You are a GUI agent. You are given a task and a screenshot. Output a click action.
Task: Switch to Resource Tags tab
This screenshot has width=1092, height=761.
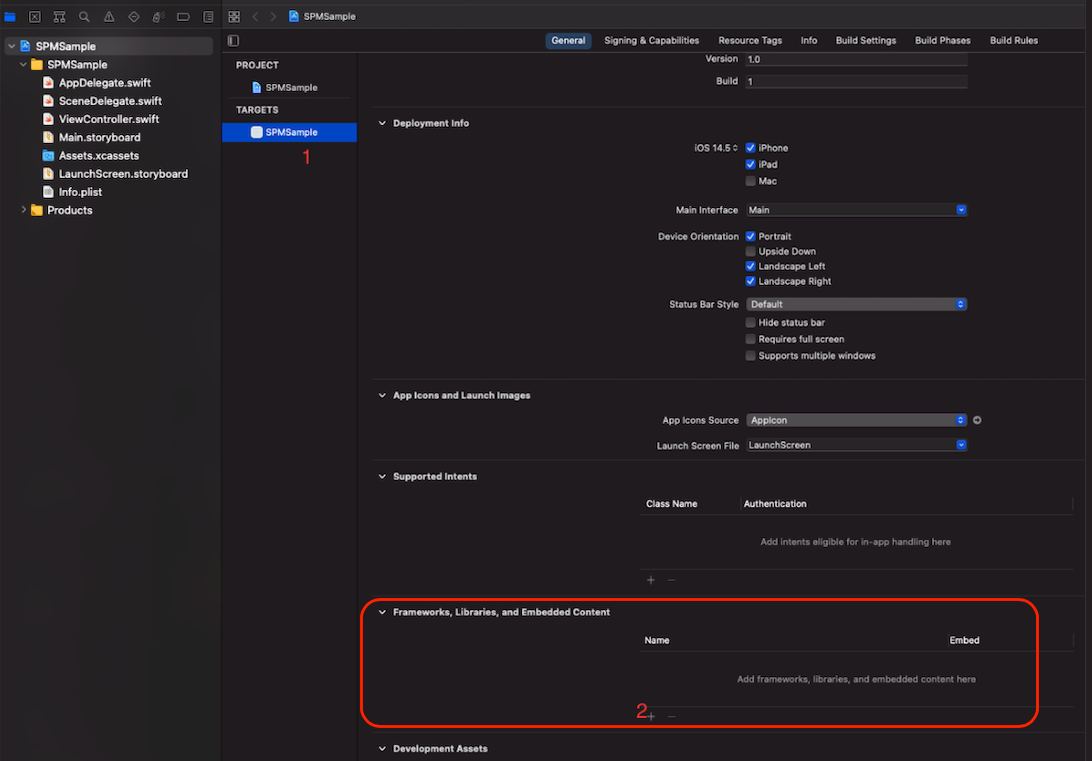coord(750,40)
